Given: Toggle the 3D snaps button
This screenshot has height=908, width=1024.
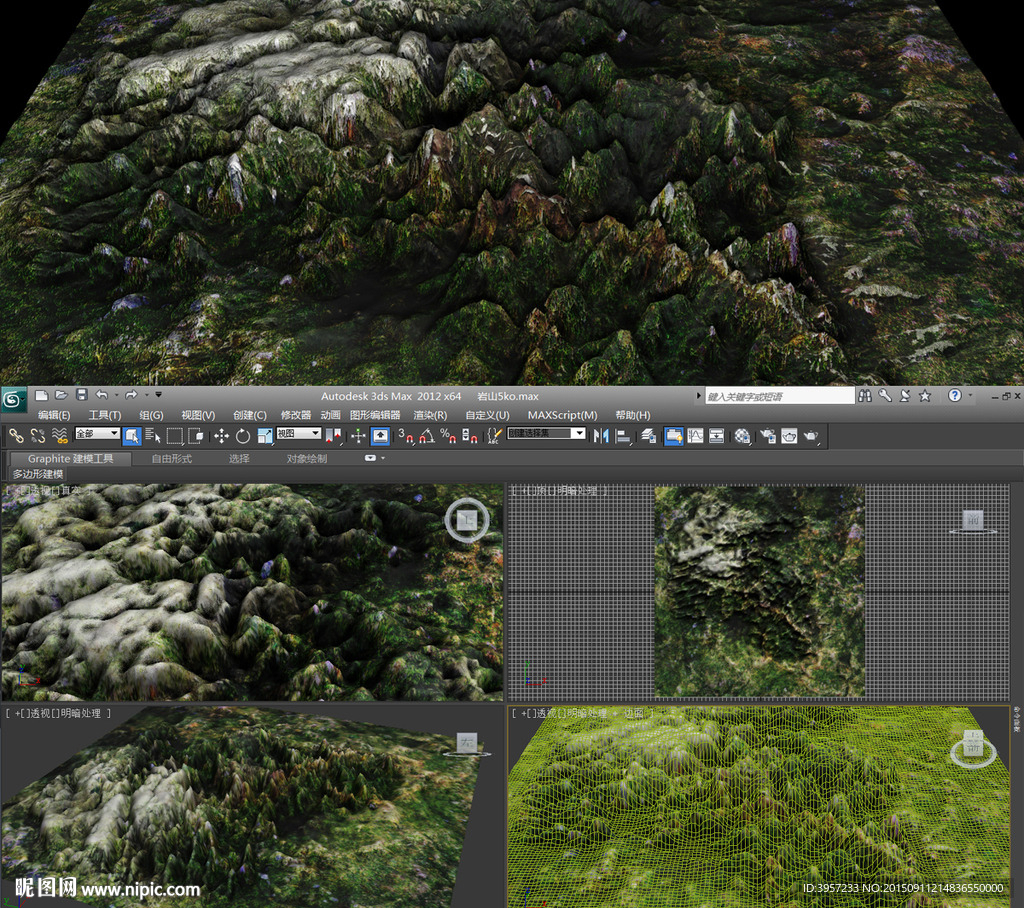Looking at the screenshot, I should click(x=405, y=436).
